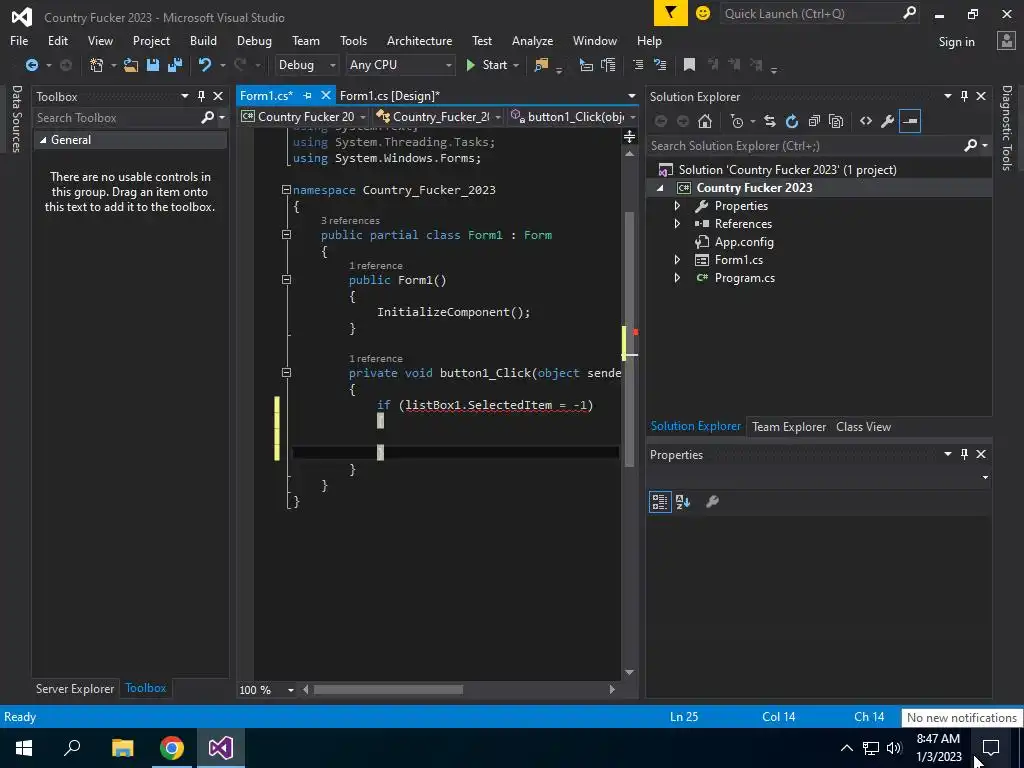Open the Architecture menu
The image size is (1024, 768).
click(x=419, y=40)
